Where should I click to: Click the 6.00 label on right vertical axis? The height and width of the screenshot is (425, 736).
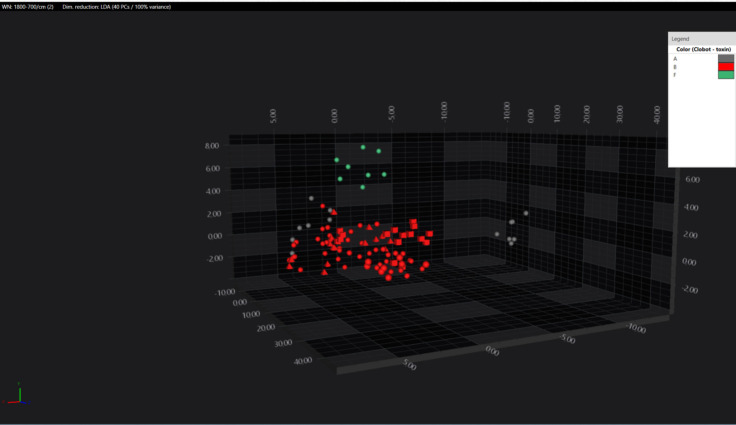tap(692, 179)
